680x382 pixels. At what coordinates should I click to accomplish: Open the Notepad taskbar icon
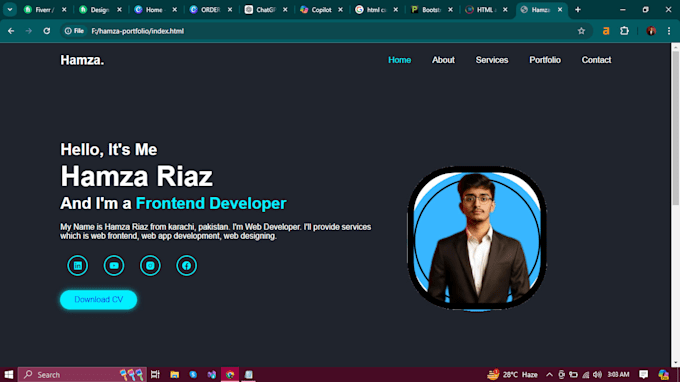coord(248,374)
